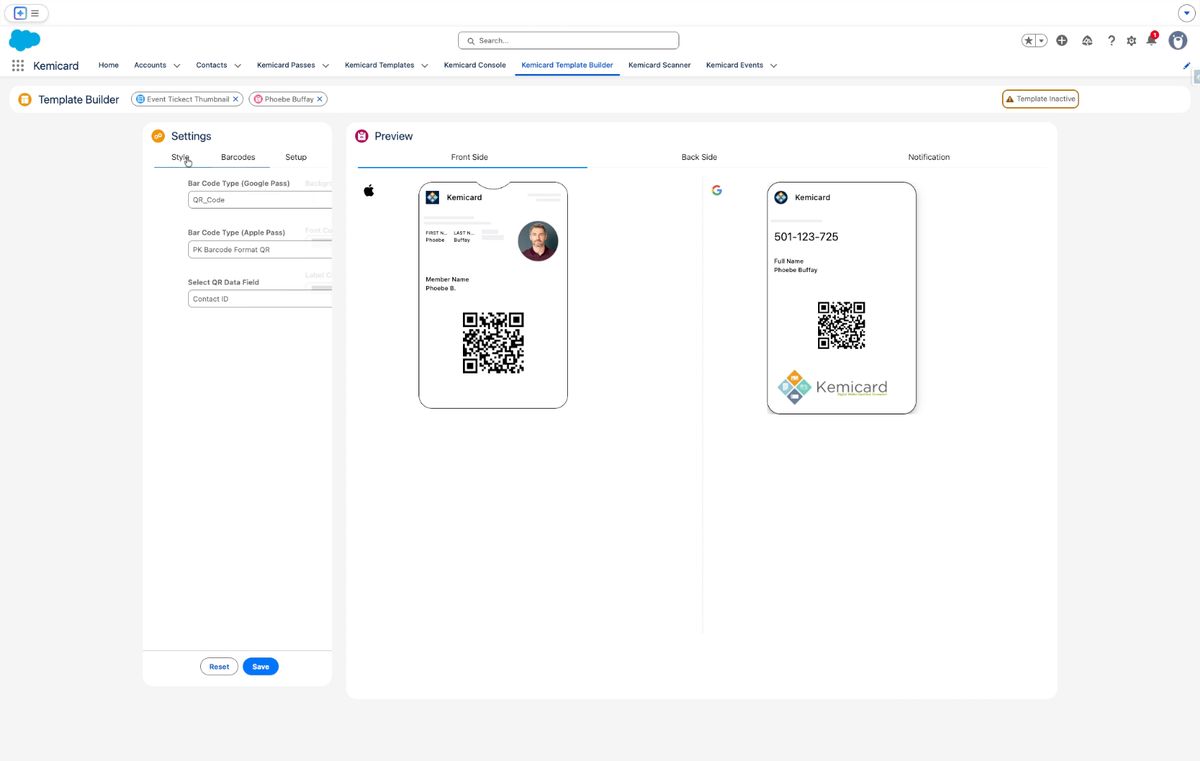This screenshot has width=1200, height=761.
Task: Open the Contacts tab
Action: [x=211, y=65]
